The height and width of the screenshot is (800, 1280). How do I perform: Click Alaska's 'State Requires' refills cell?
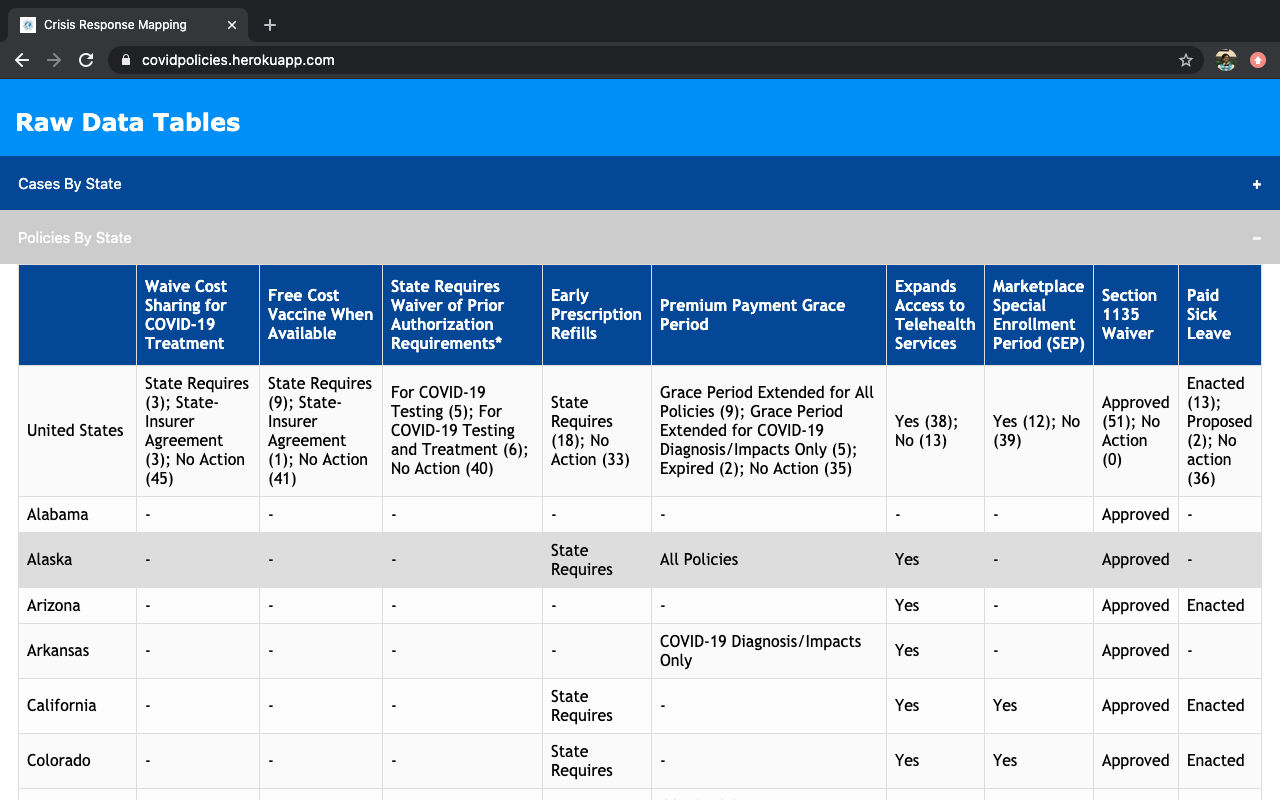tap(597, 559)
